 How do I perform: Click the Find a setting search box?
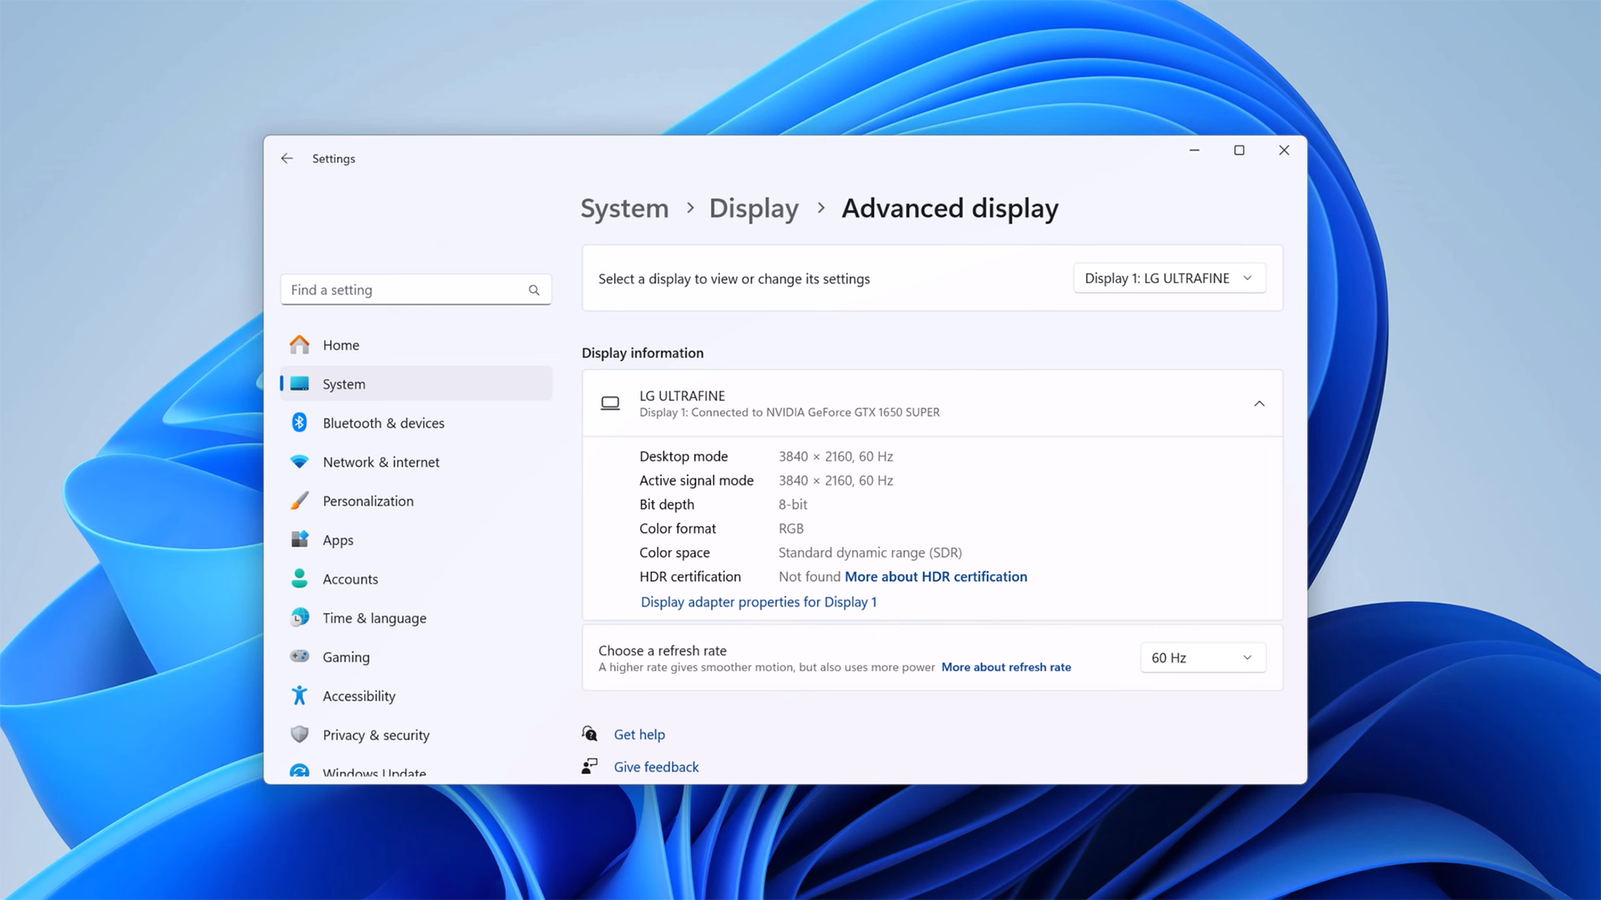pos(406,290)
